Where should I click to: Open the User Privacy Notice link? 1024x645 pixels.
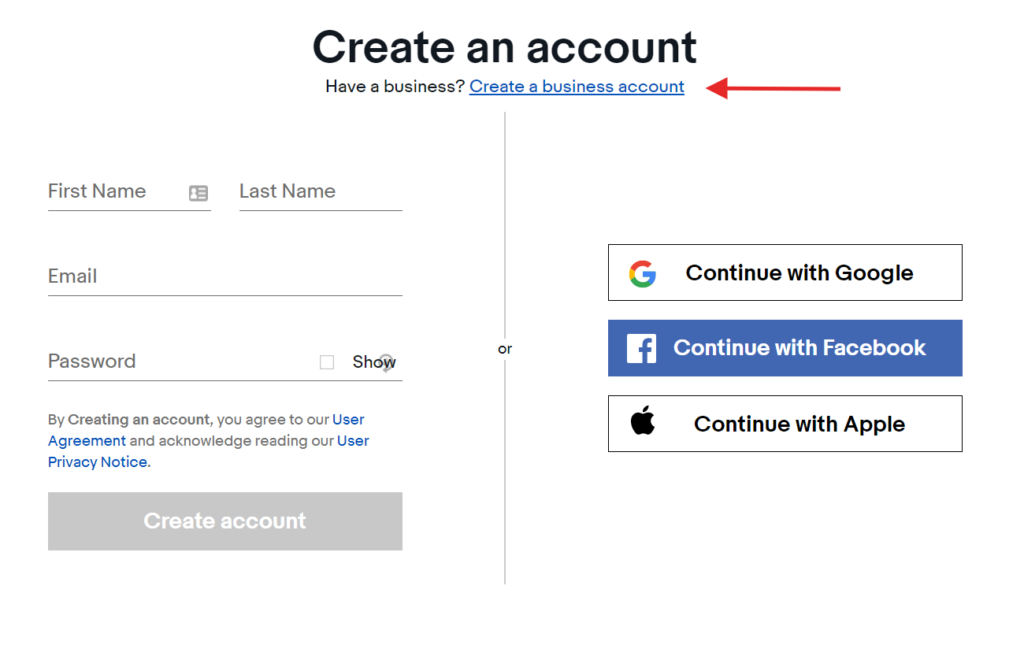pyautogui.click(x=98, y=462)
